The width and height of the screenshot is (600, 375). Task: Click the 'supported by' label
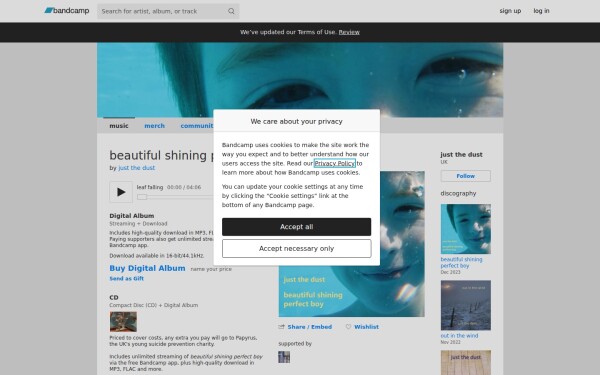point(295,344)
